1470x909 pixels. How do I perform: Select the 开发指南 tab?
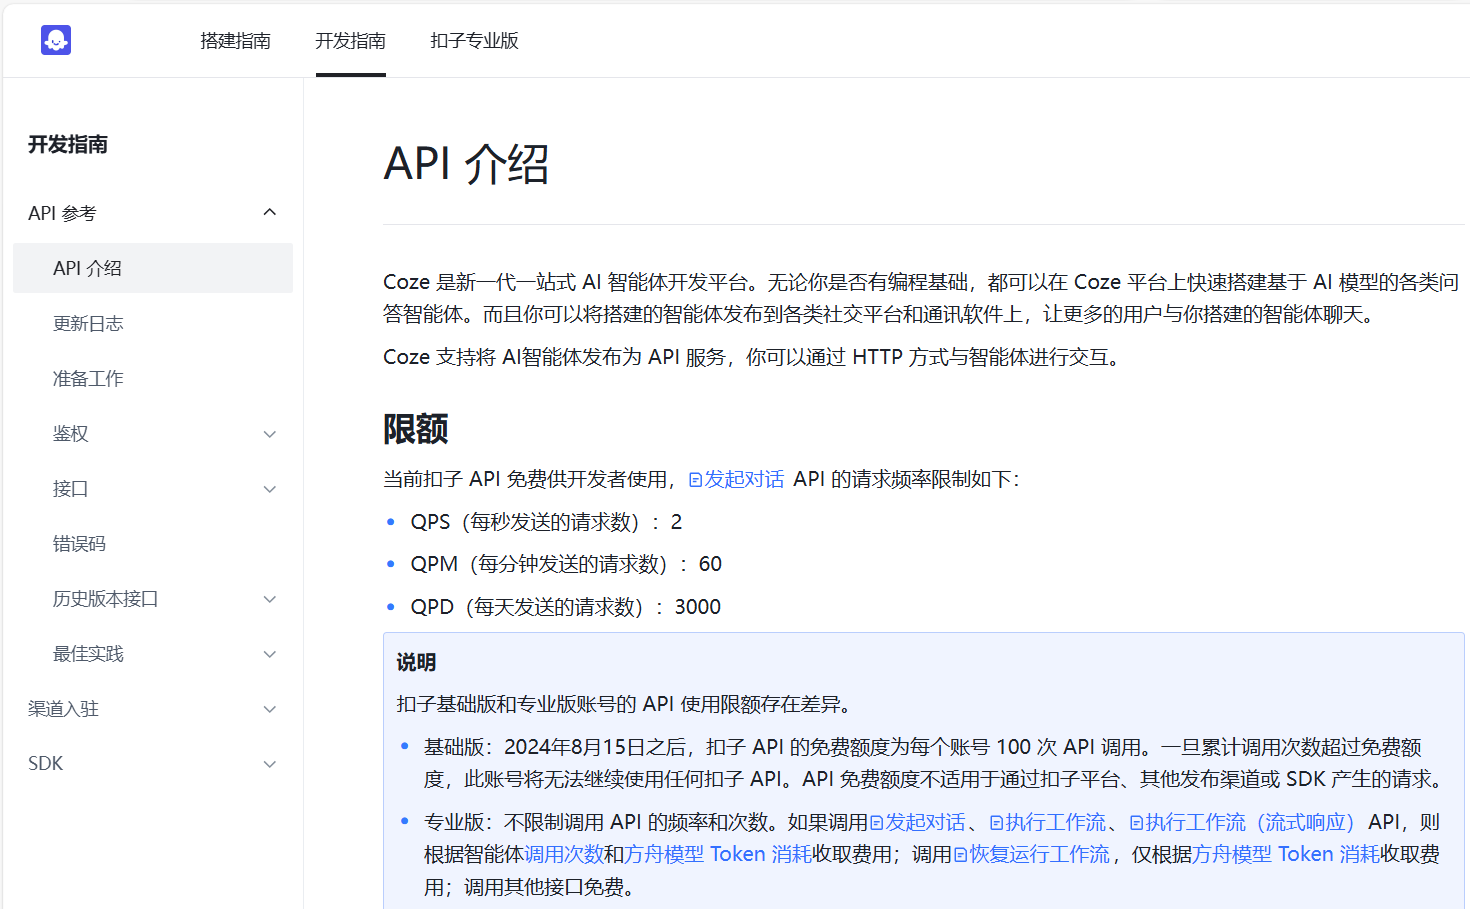click(x=350, y=41)
